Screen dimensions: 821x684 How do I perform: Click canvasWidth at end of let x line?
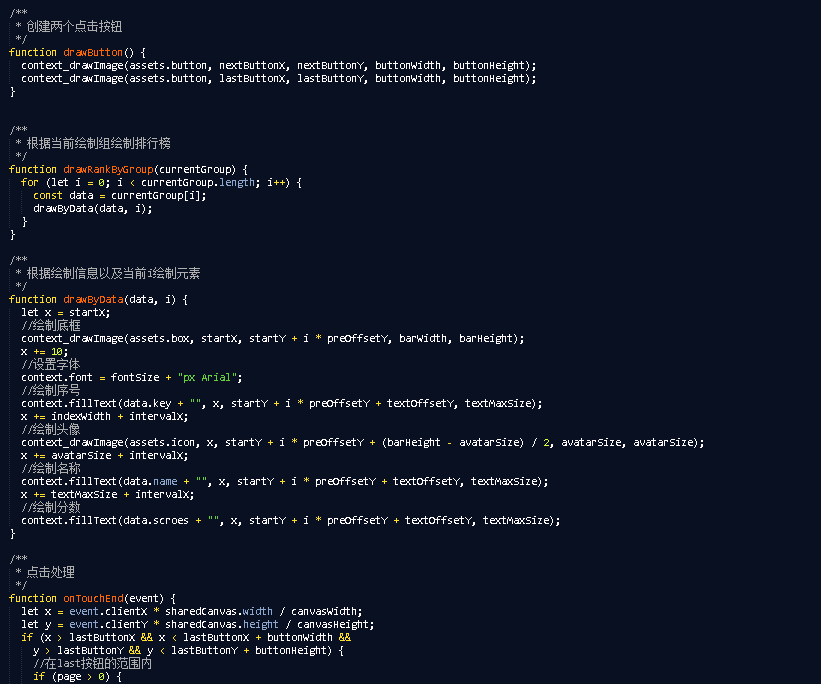(x=324, y=612)
